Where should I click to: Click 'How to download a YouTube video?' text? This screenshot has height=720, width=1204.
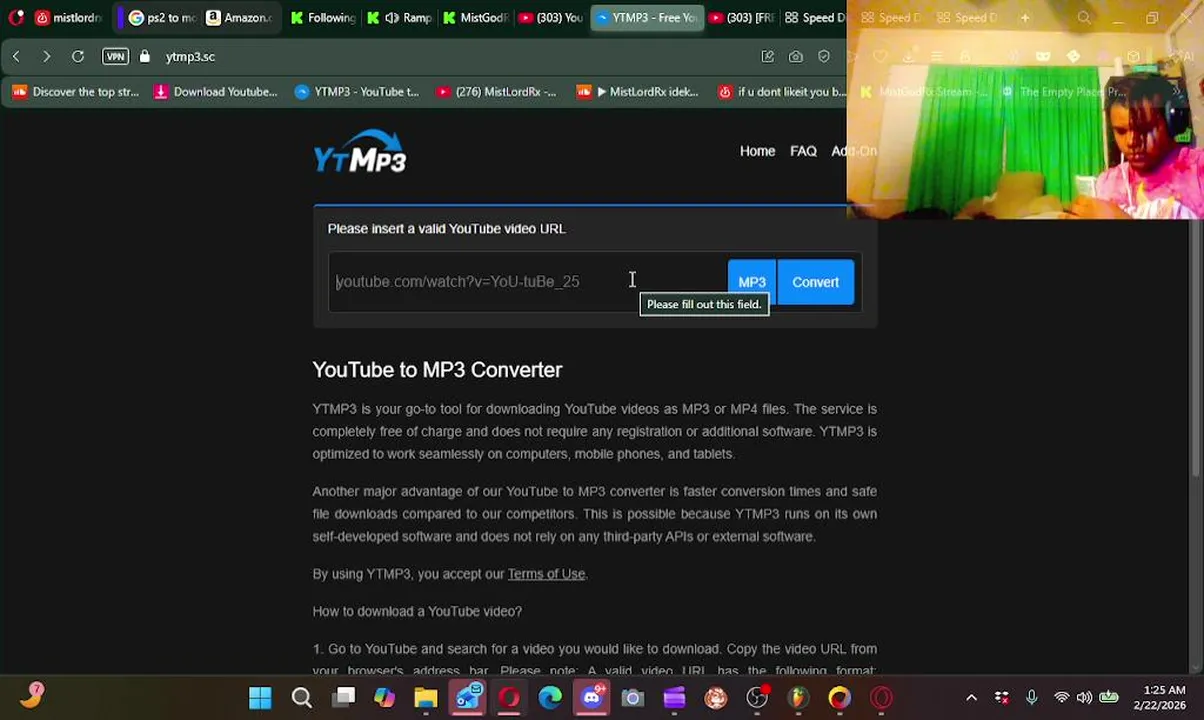point(417,611)
